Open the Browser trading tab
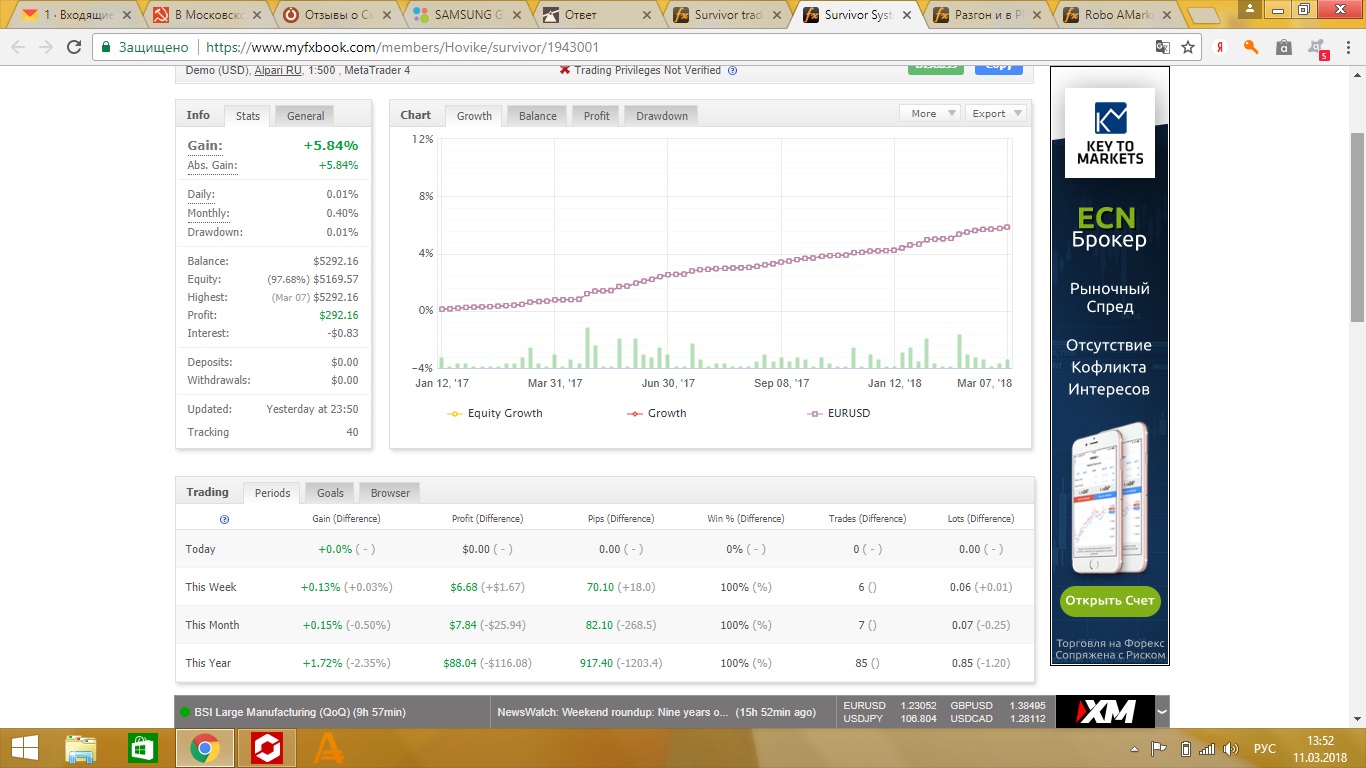 pyautogui.click(x=390, y=493)
